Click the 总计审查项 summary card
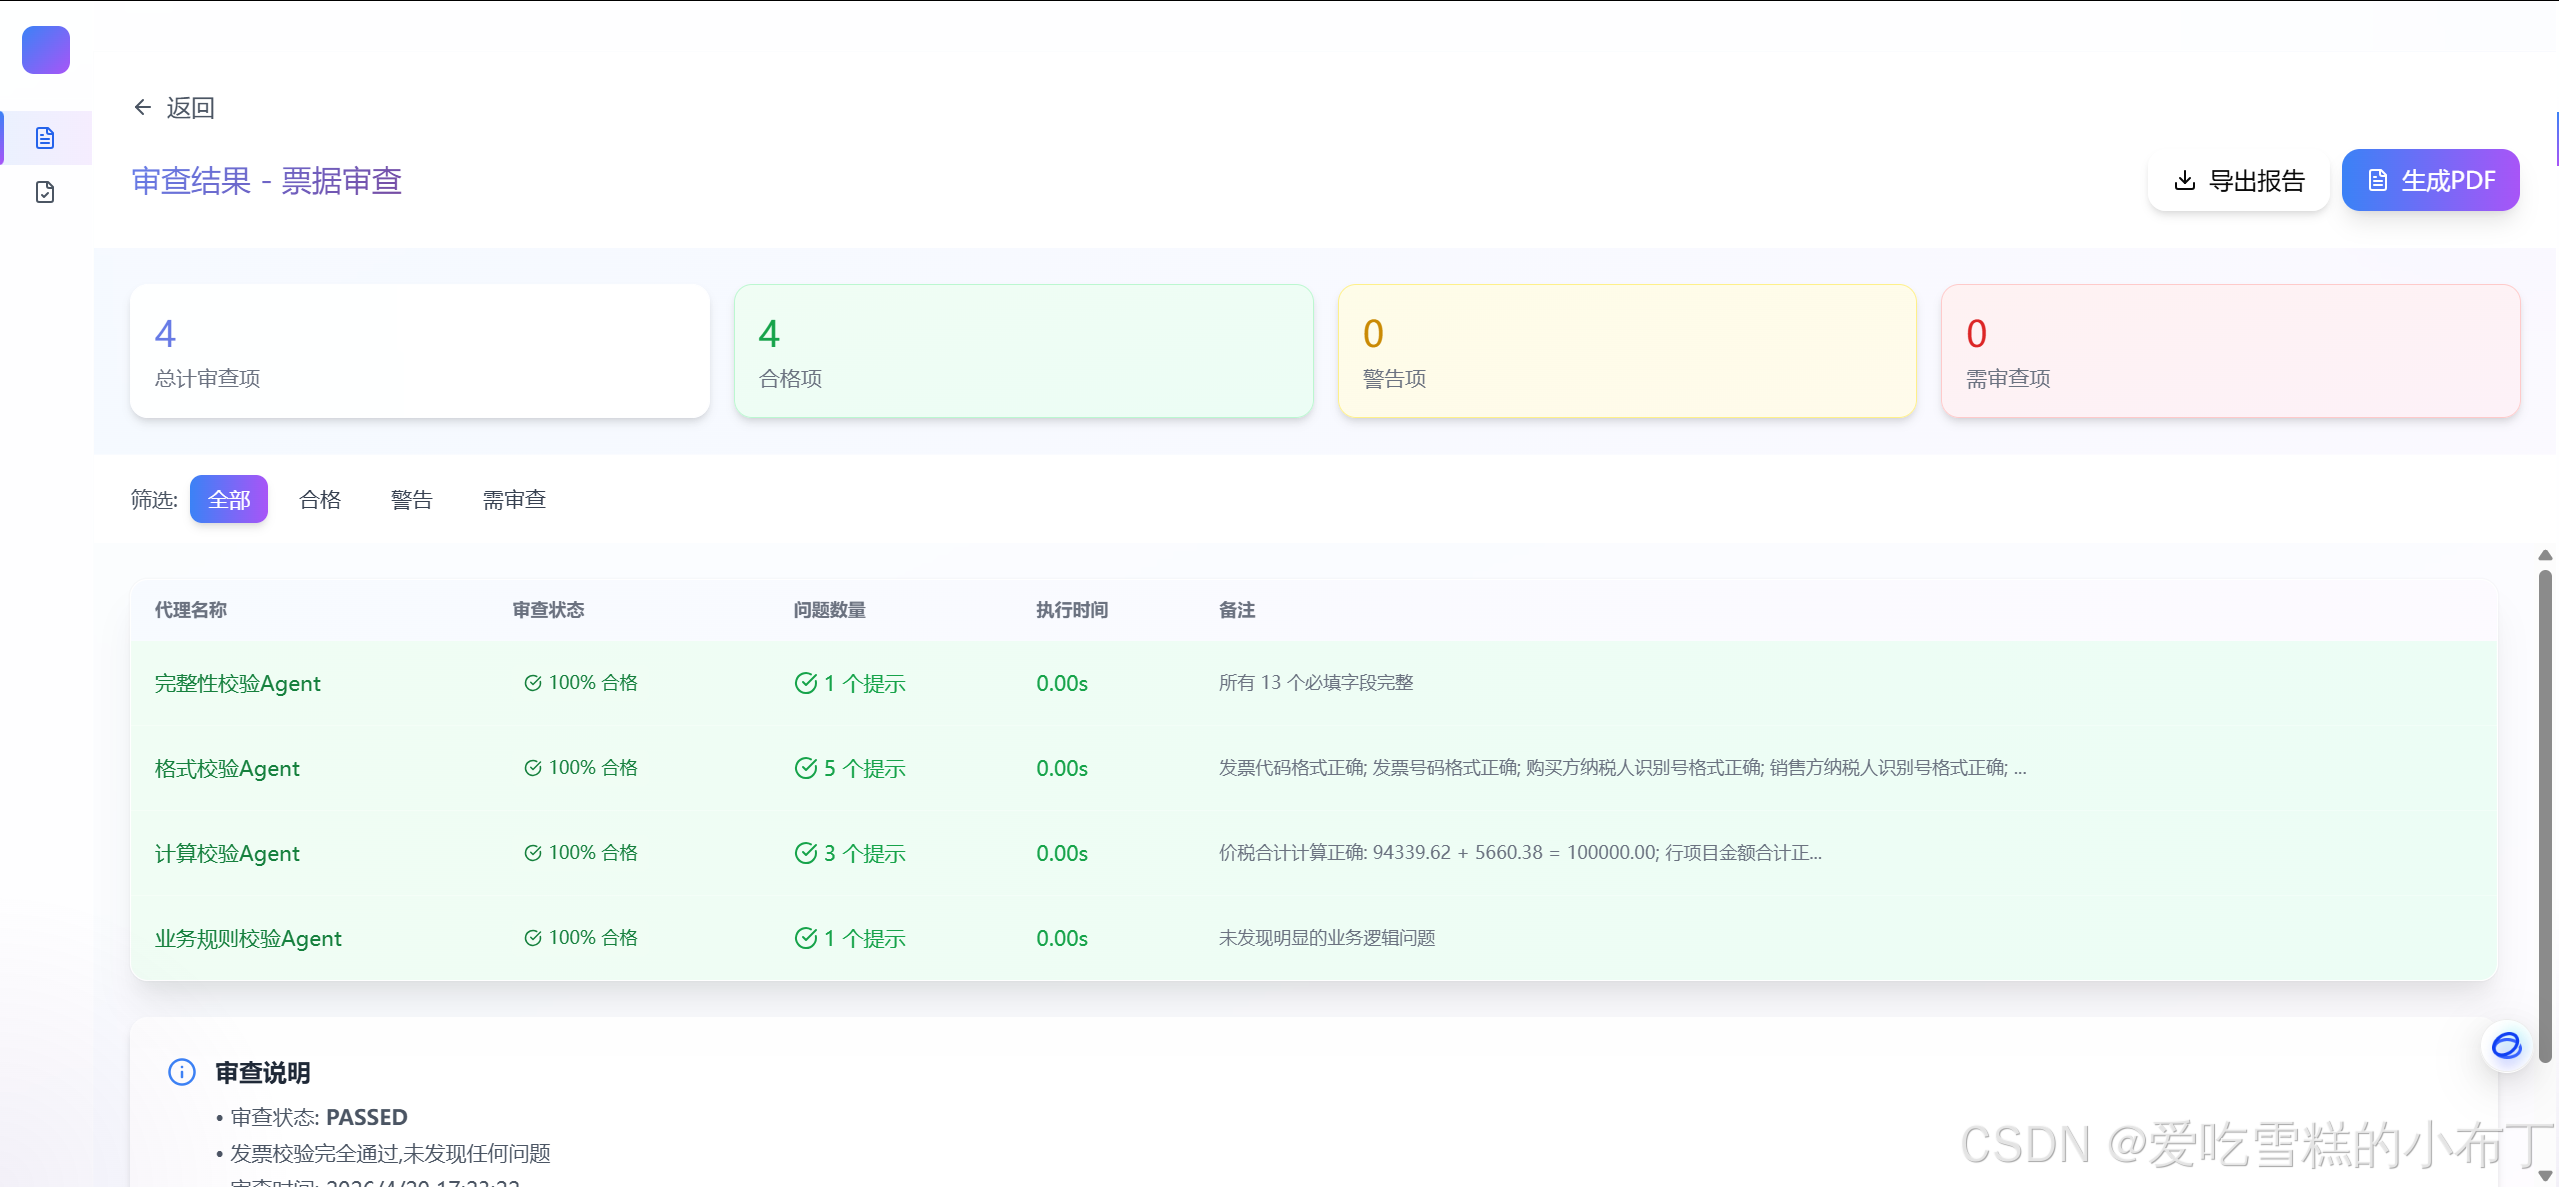Viewport: 2559px width, 1187px height. click(x=420, y=351)
